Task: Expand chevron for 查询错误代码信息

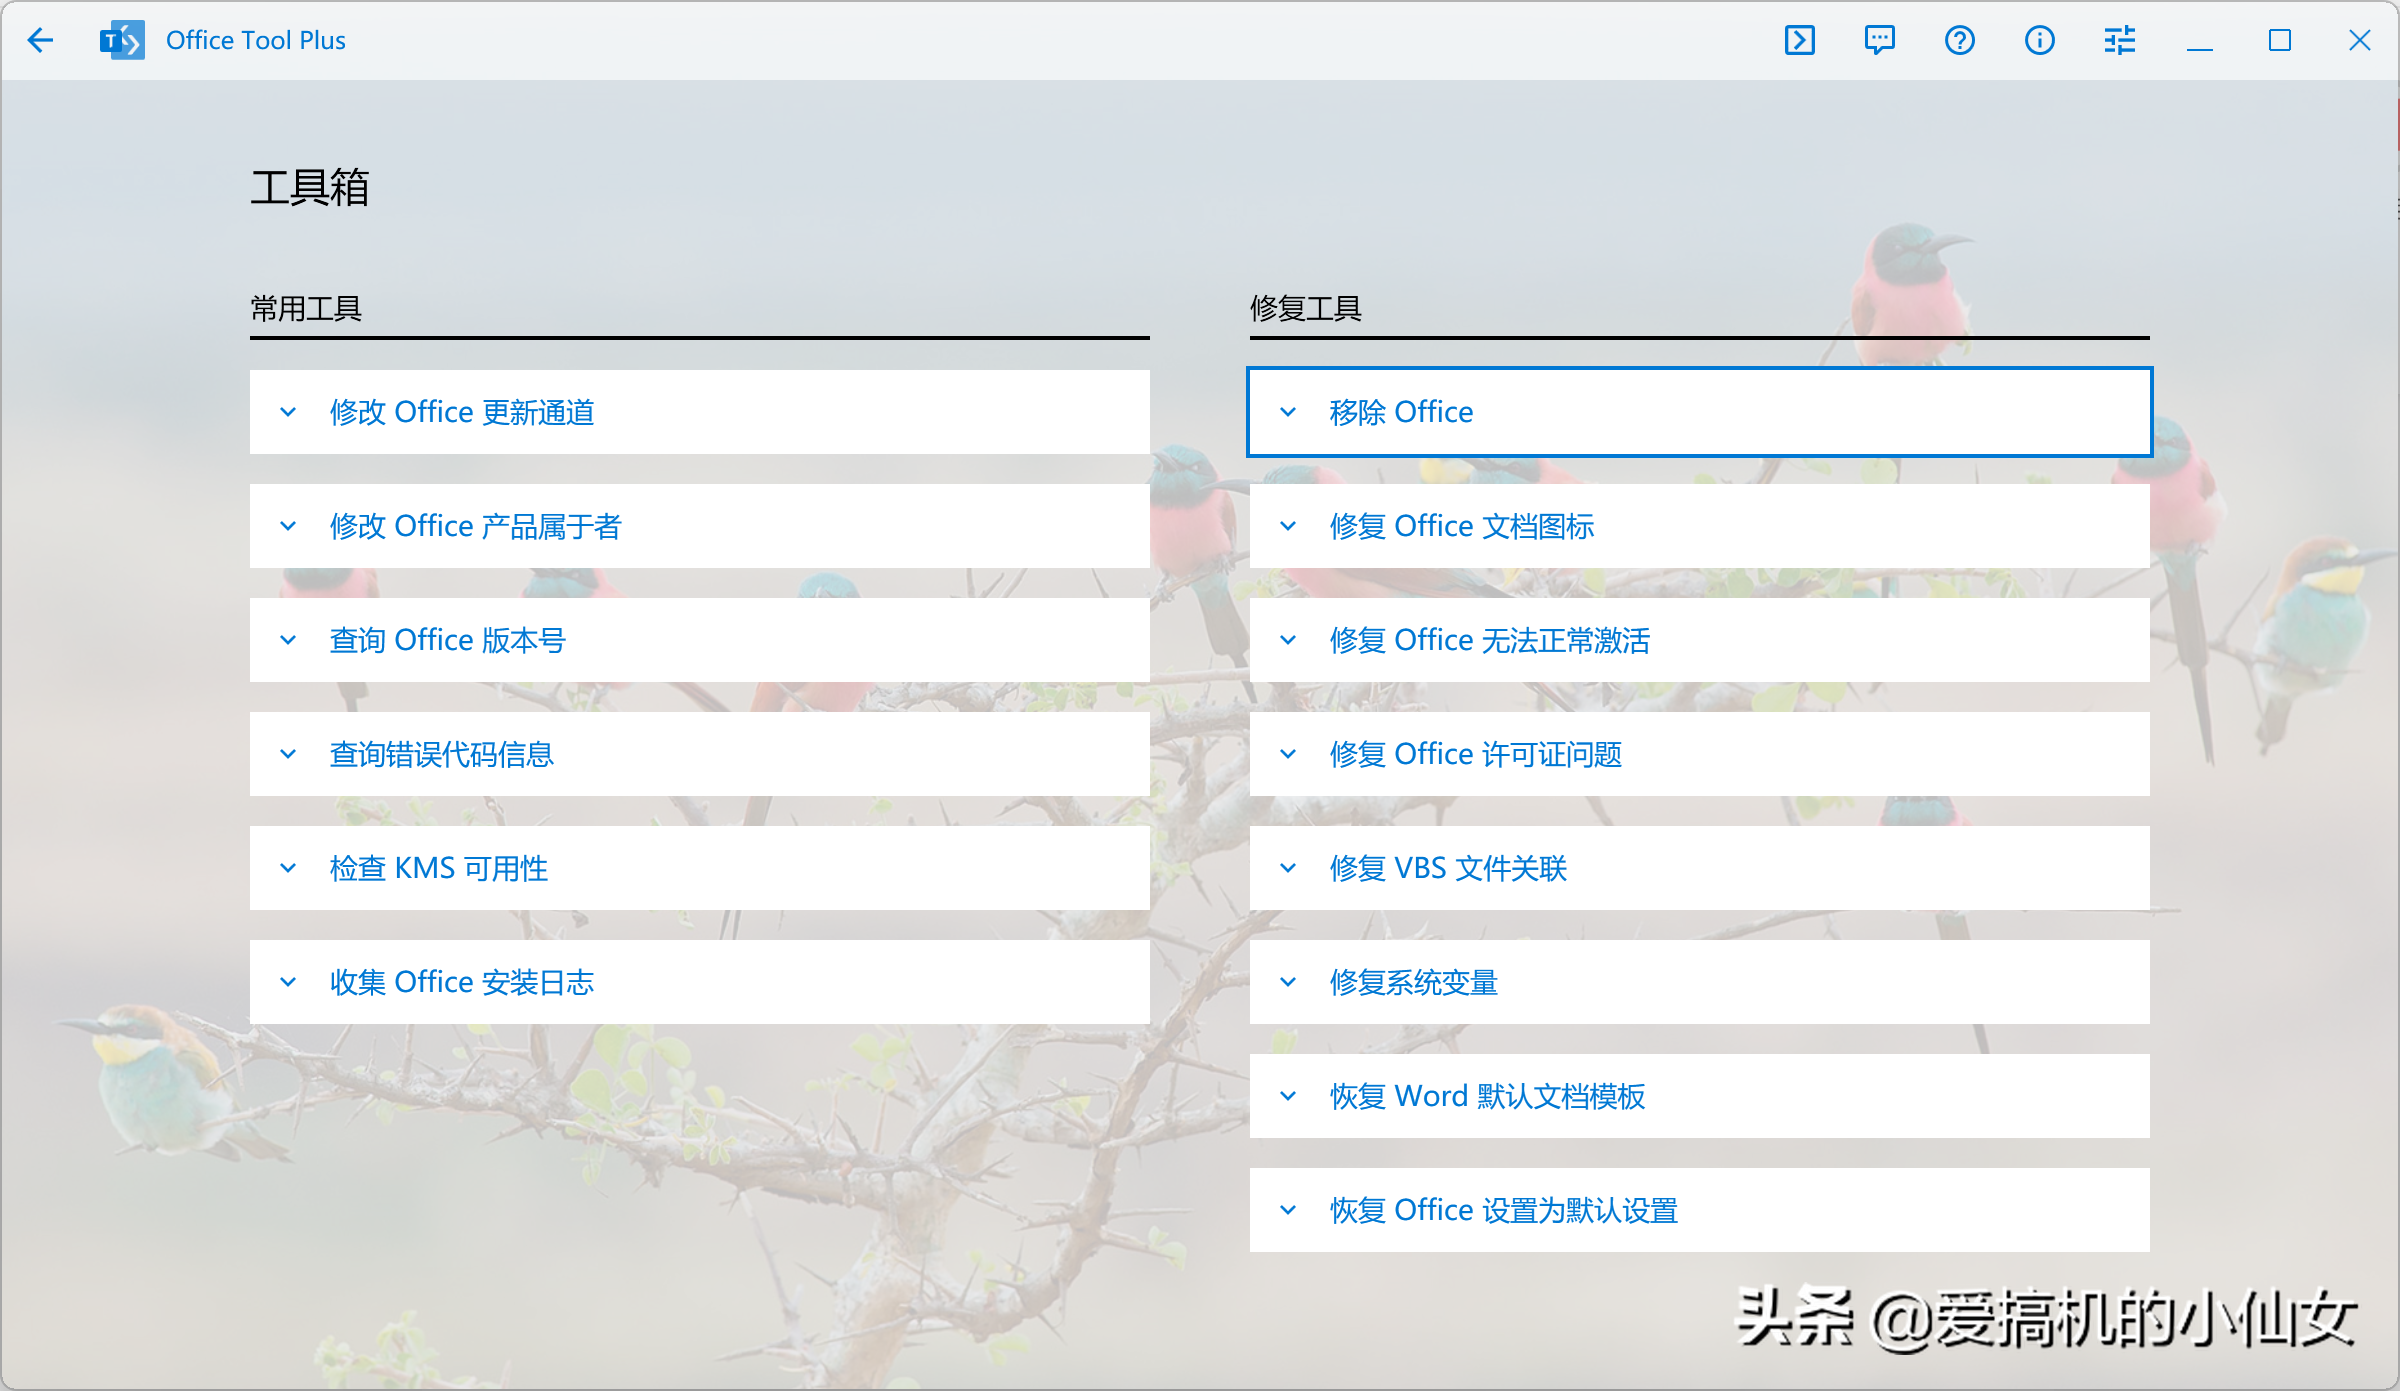Action: pyautogui.click(x=288, y=754)
